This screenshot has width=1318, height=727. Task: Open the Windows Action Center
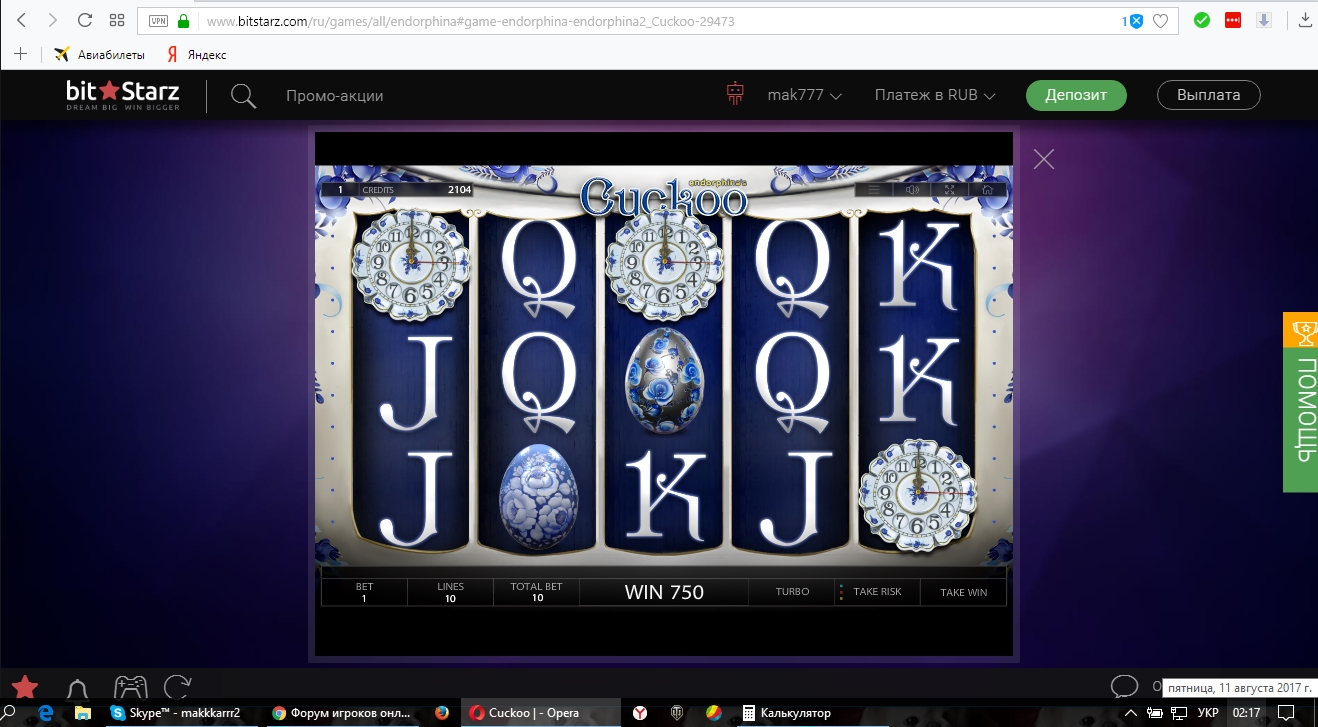tap(1286, 713)
